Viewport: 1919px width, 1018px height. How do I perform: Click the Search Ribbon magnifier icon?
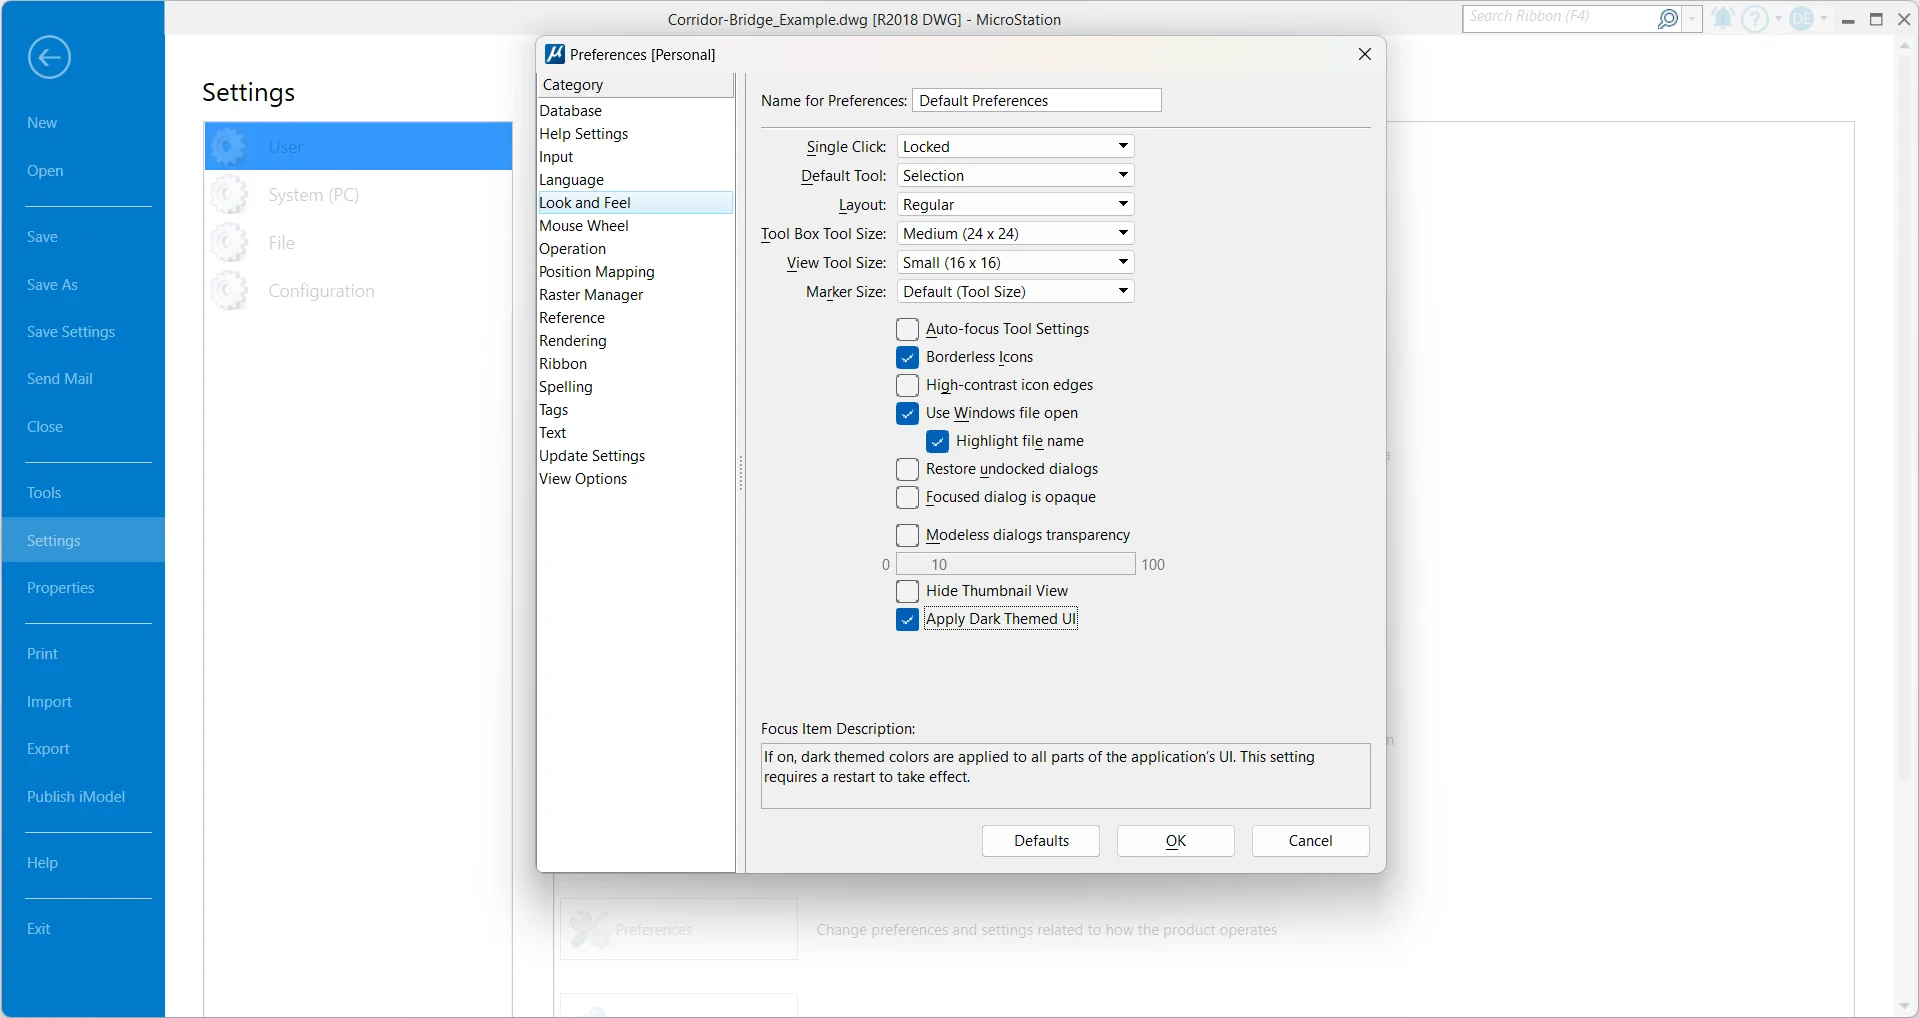(x=1667, y=18)
